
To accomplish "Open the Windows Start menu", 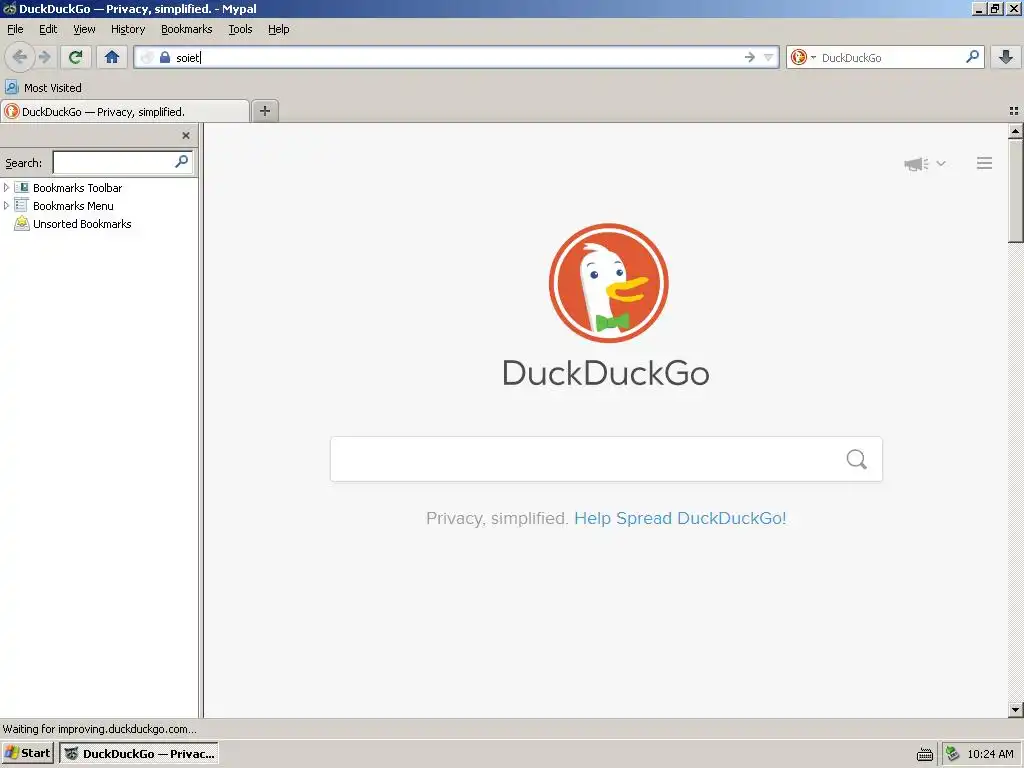I will [x=27, y=754].
